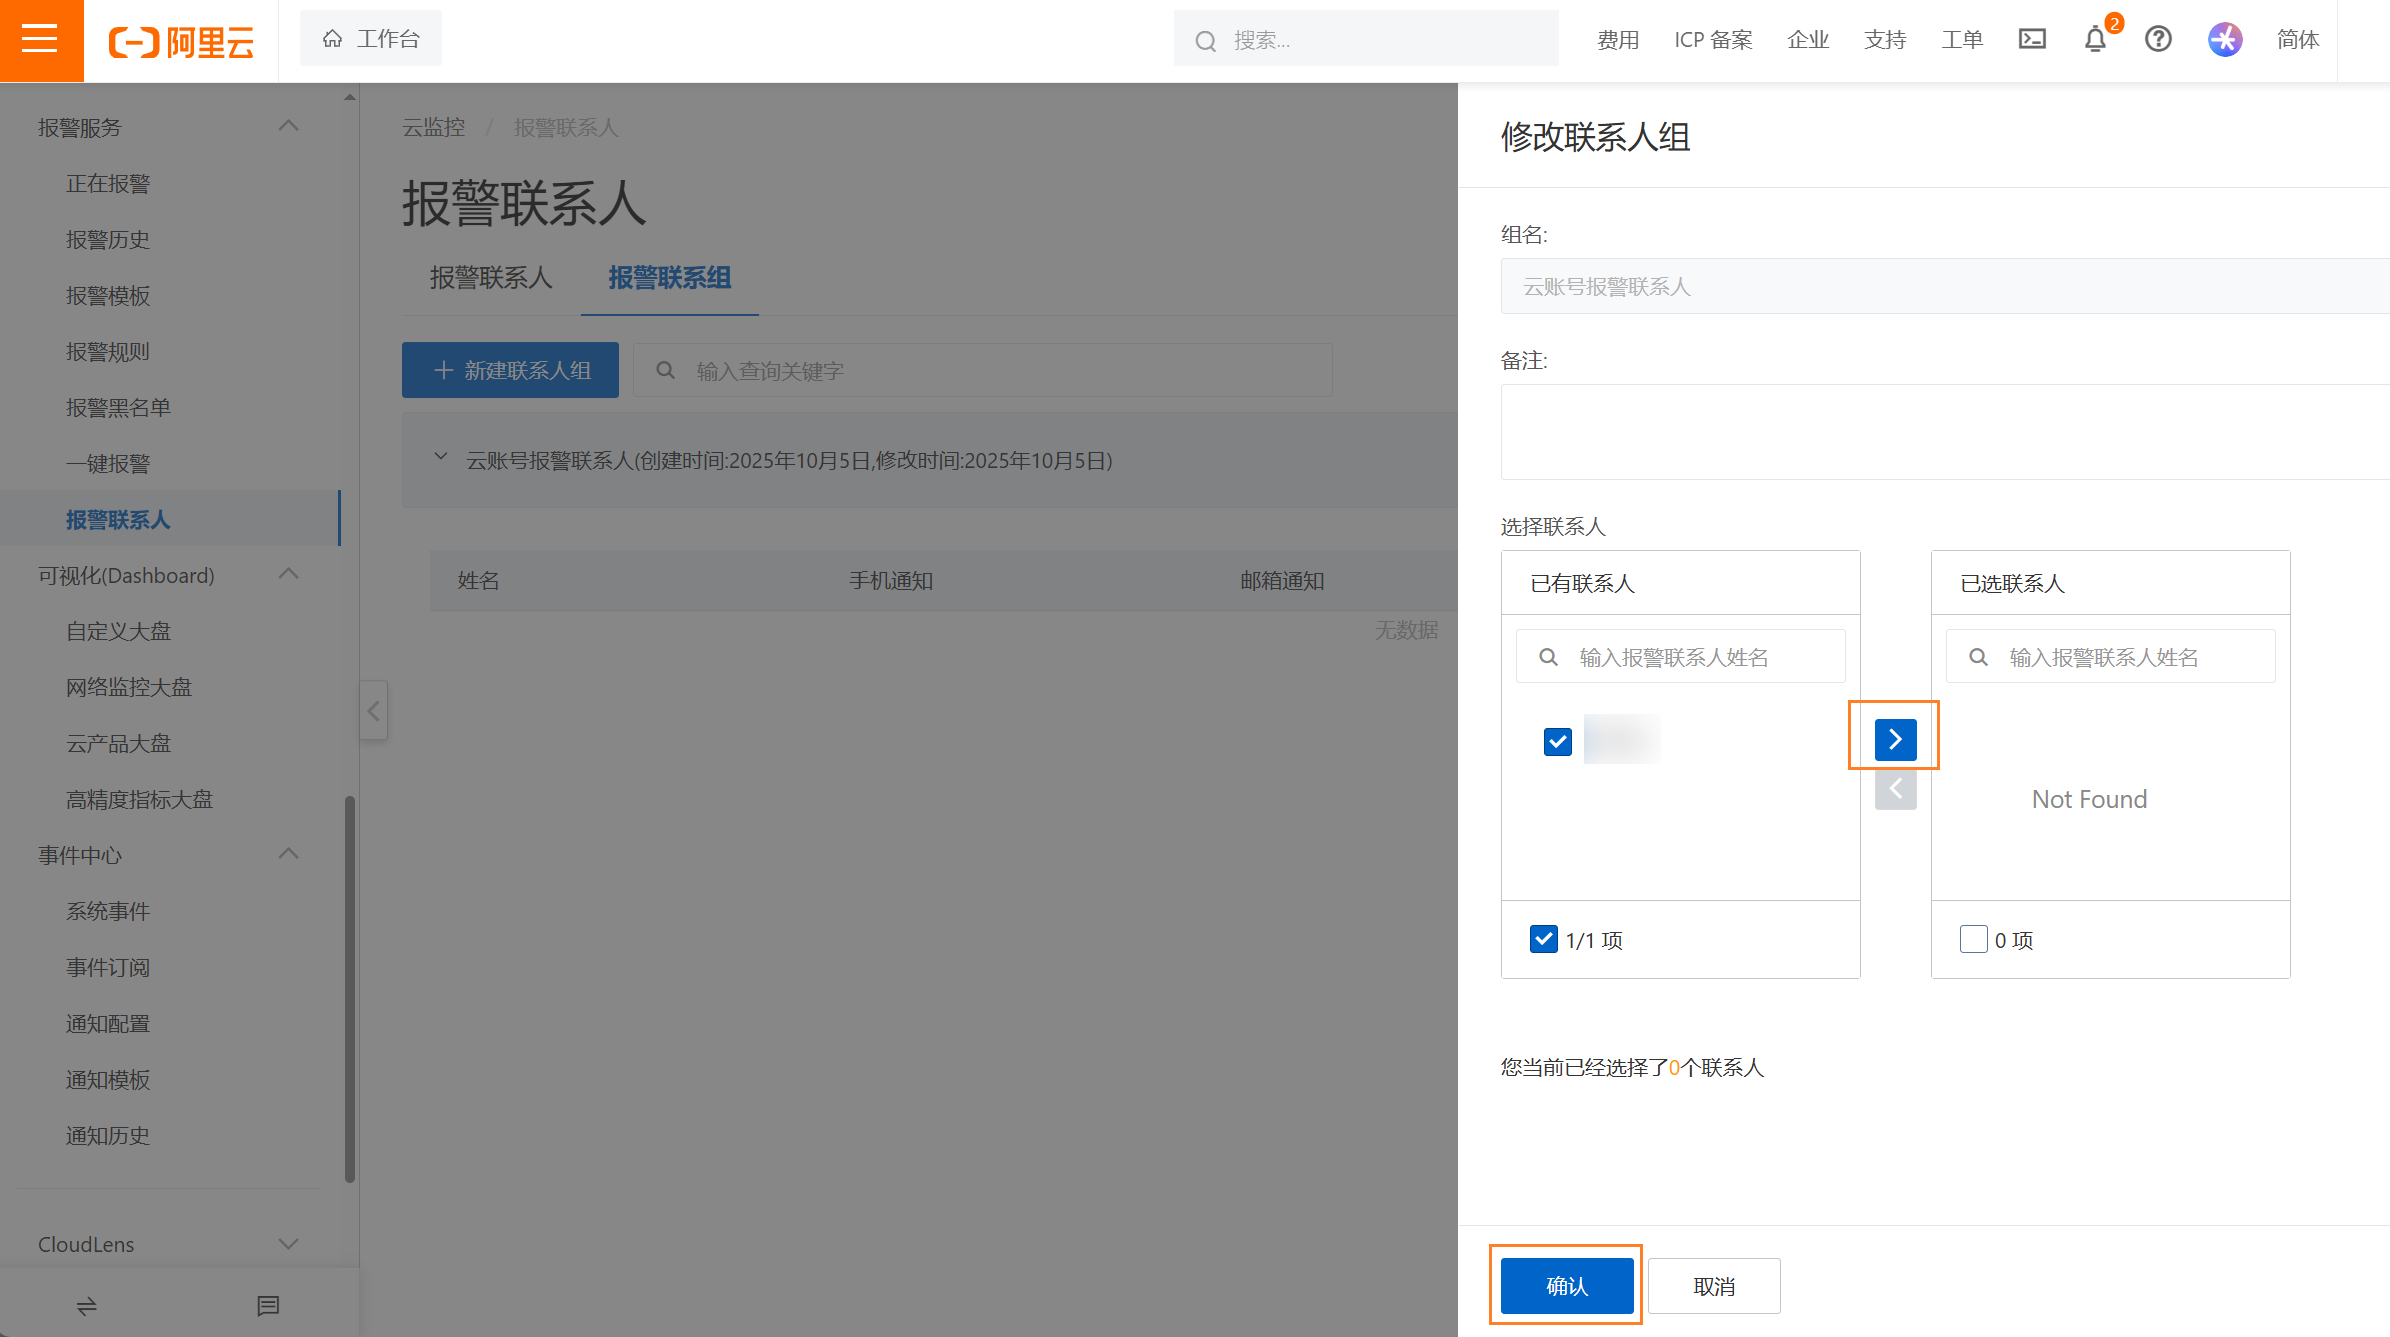Open the navigation hamburger menu
Viewport: 2390px width, 1337px height.
41,40
